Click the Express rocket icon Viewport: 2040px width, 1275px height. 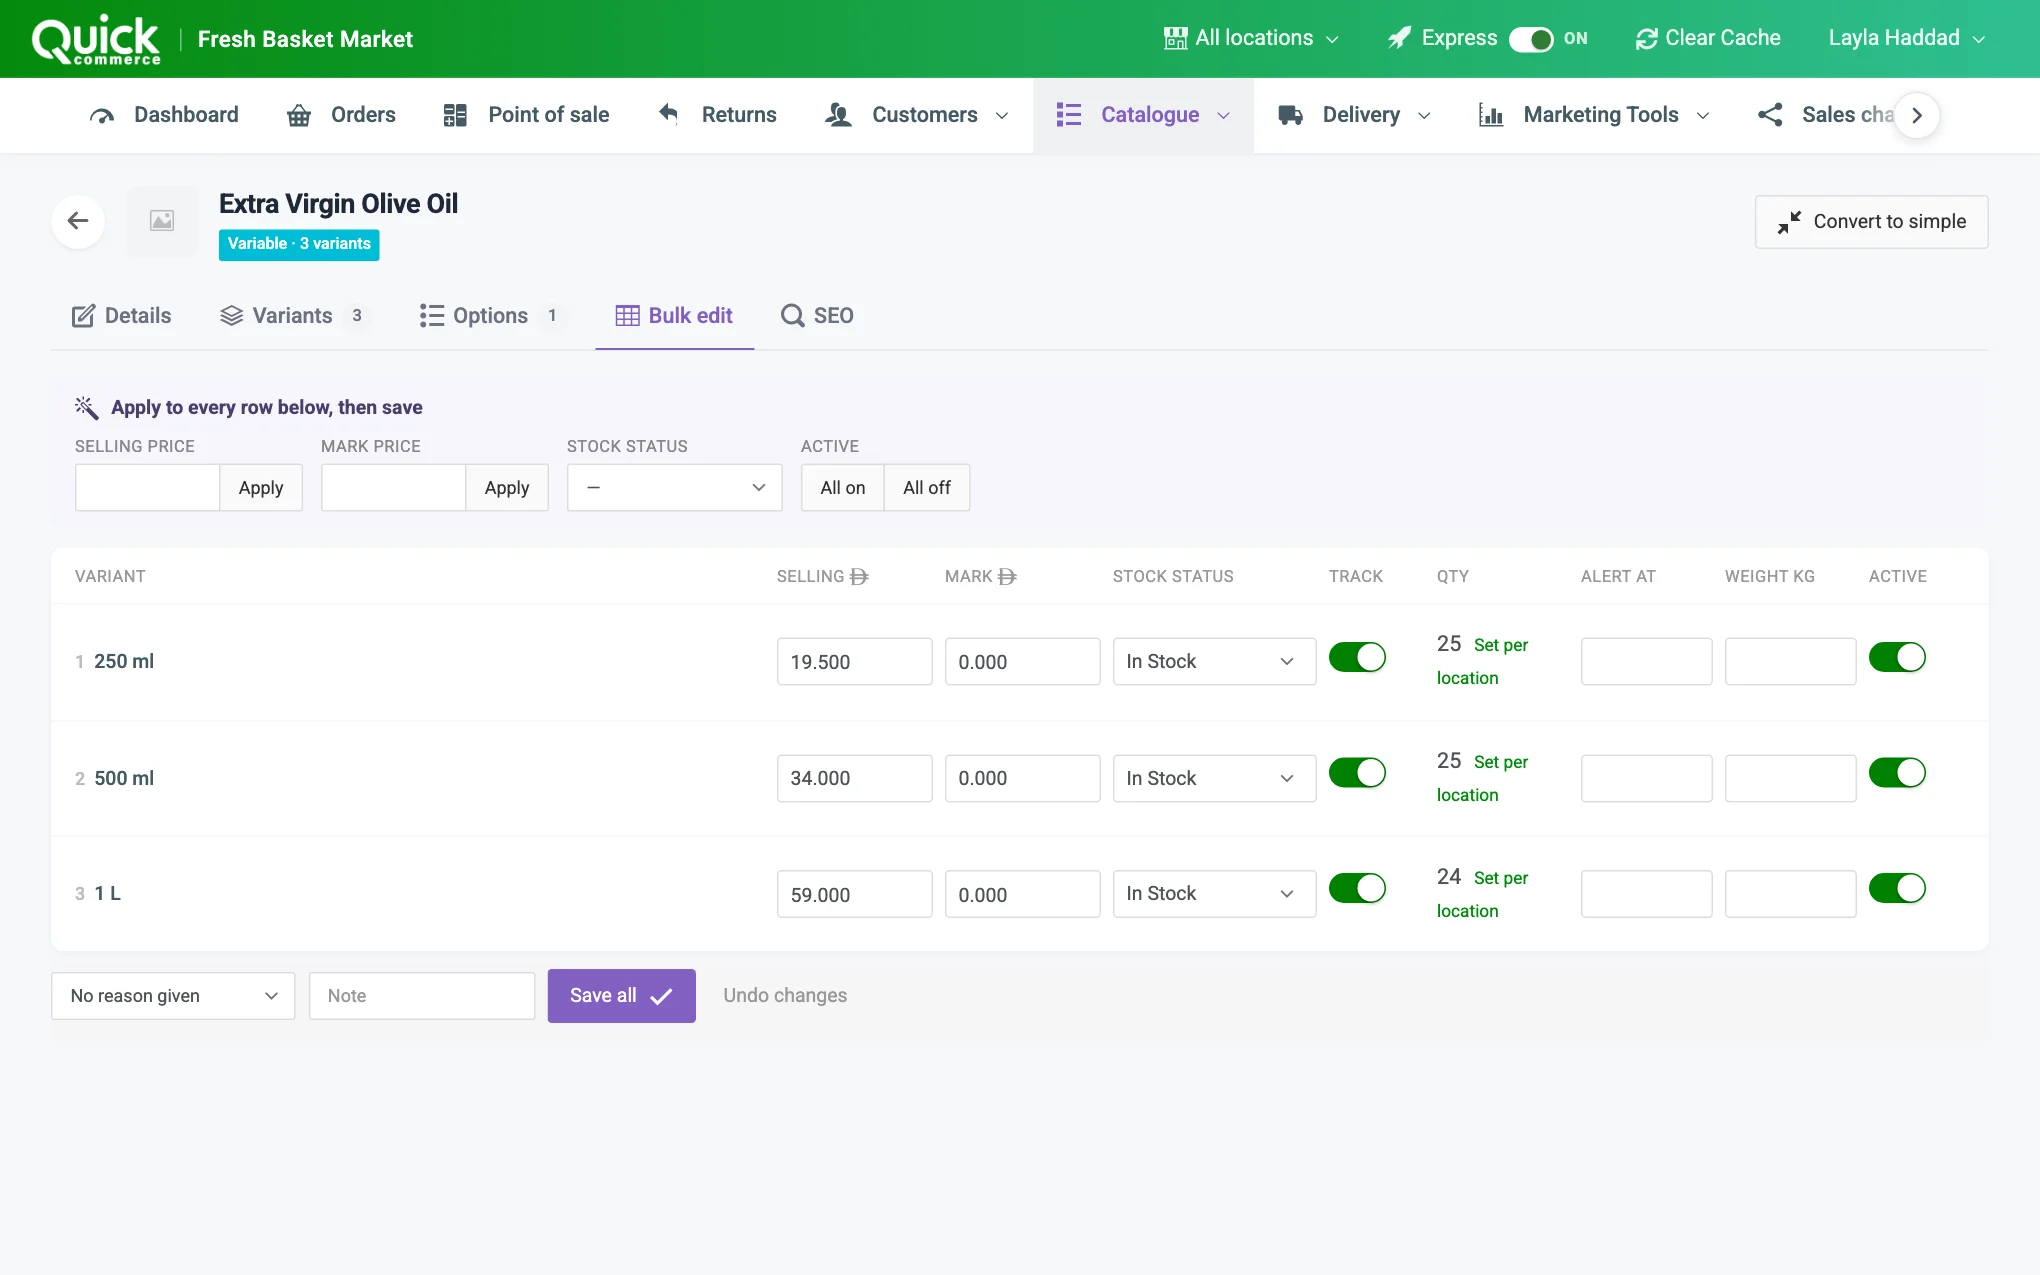pyautogui.click(x=1400, y=38)
